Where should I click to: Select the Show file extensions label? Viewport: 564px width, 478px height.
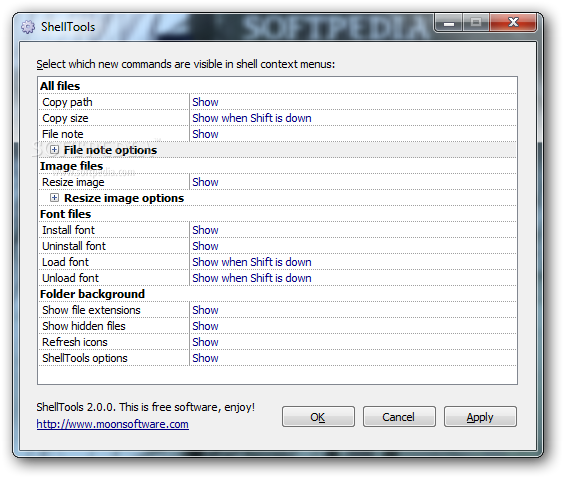(x=91, y=310)
